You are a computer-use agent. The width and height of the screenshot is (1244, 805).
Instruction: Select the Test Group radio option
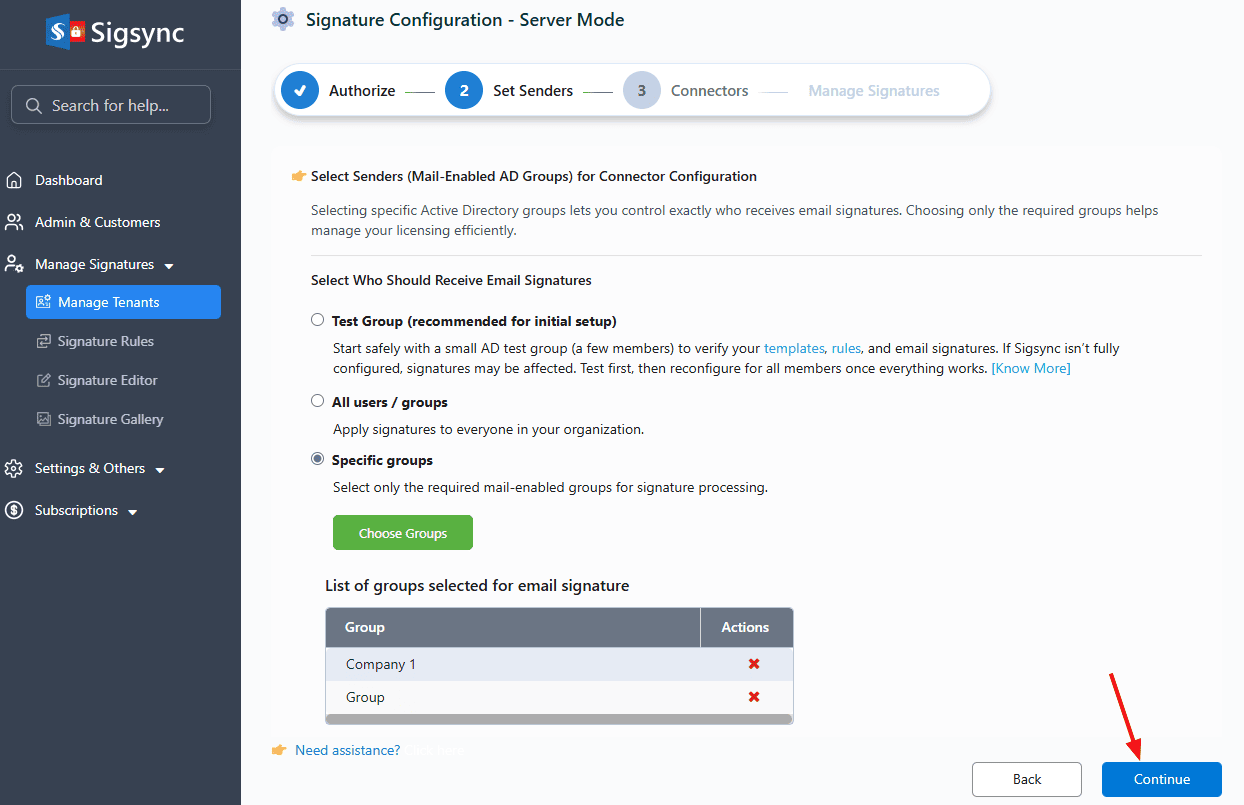pyautogui.click(x=318, y=320)
